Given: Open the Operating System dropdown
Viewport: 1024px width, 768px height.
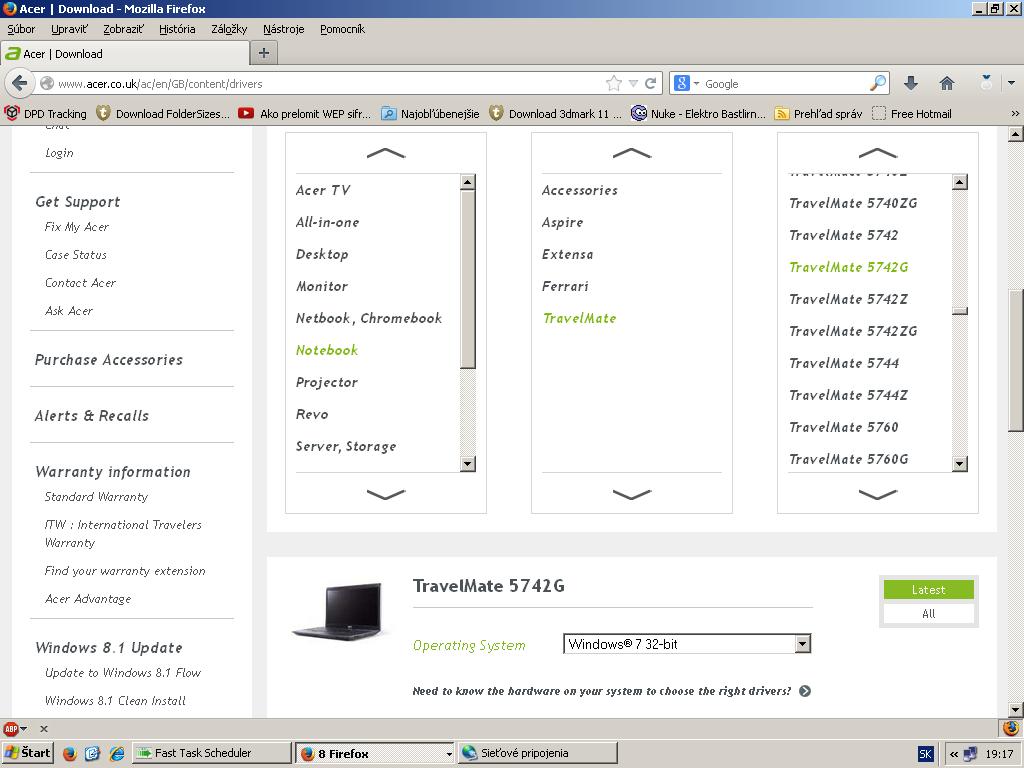Looking at the screenshot, I should click(x=687, y=644).
